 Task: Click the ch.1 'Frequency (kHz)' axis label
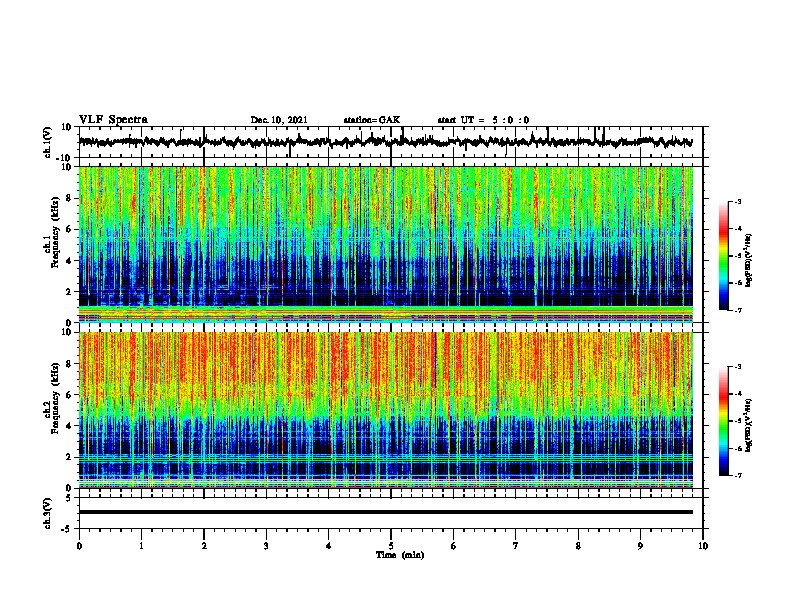(55, 232)
